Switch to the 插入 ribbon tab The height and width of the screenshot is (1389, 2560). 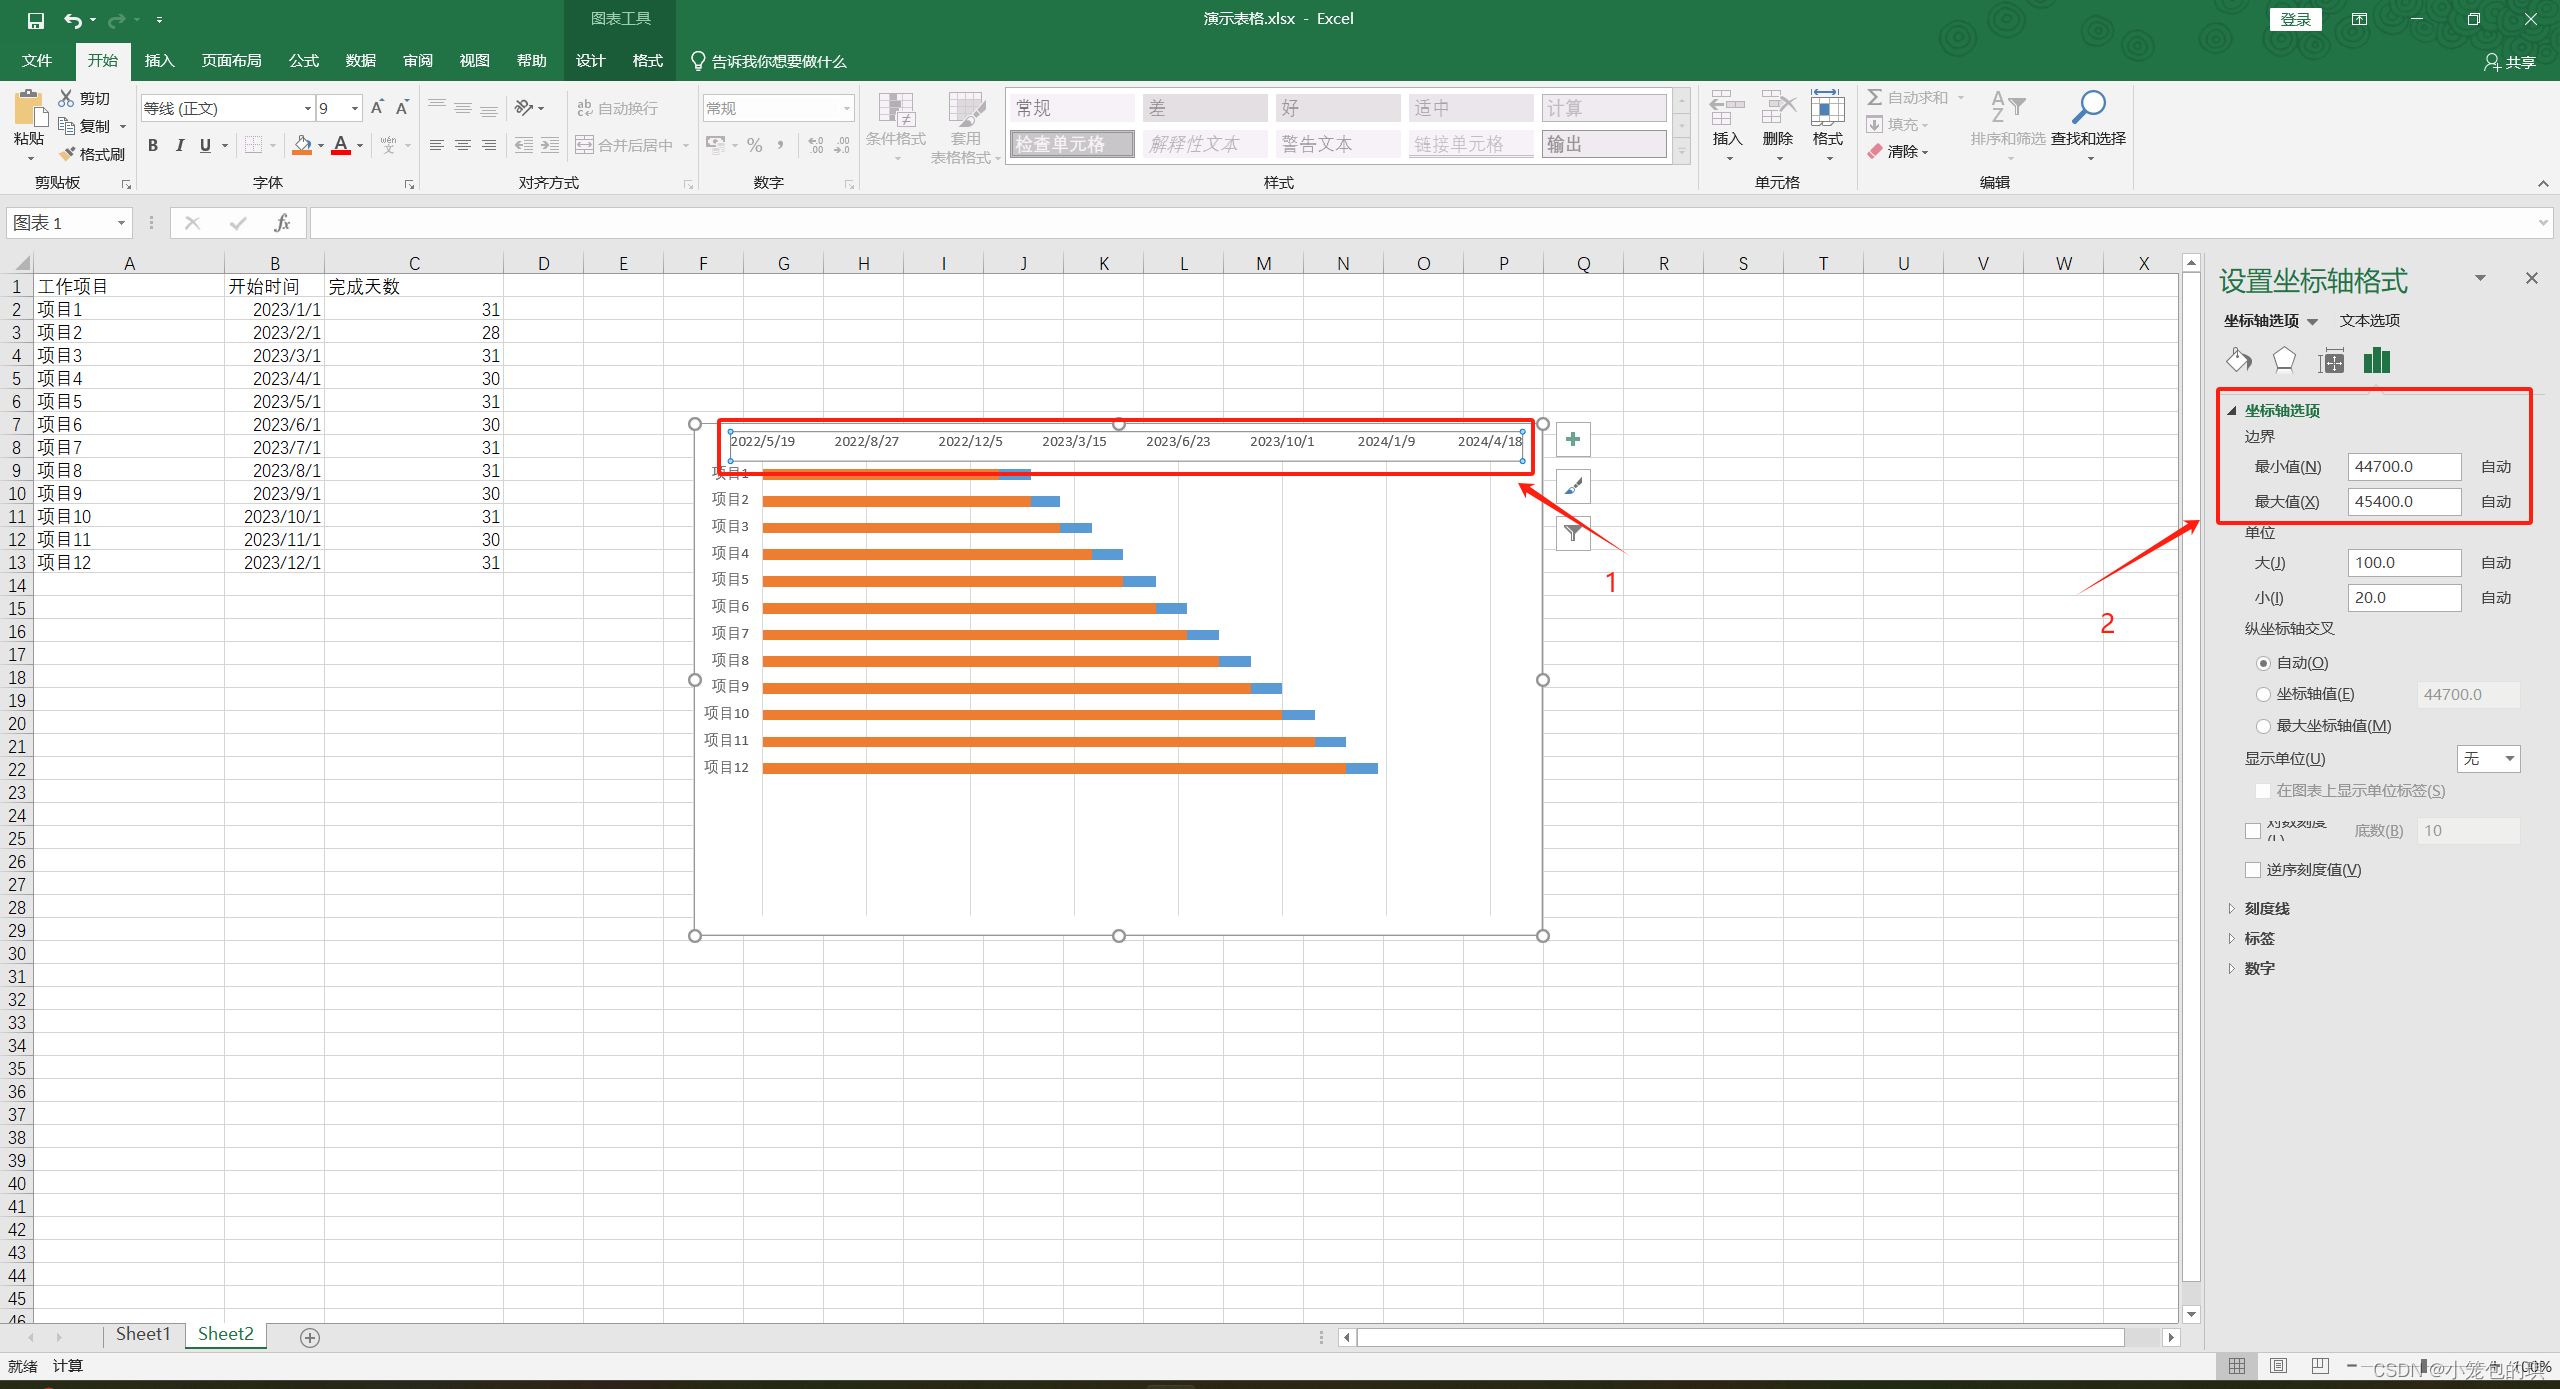[x=158, y=61]
